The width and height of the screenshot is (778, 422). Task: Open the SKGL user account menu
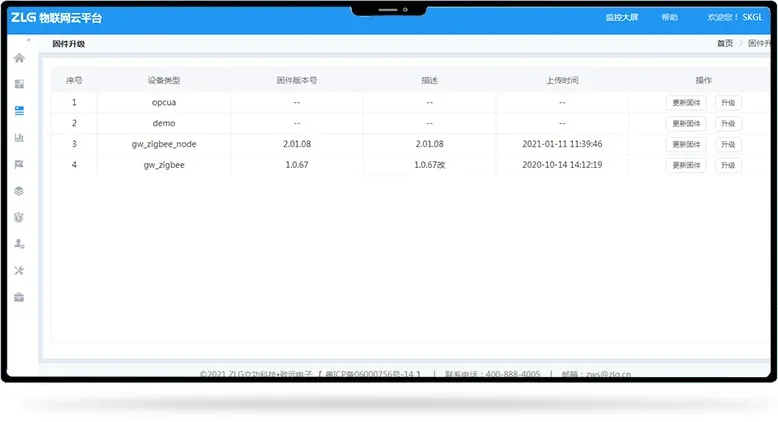[x=751, y=18]
